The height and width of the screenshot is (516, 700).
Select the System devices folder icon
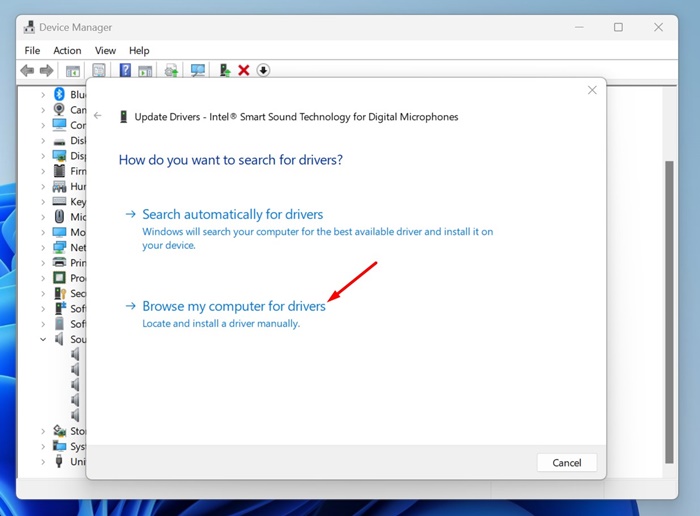tap(59, 446)
